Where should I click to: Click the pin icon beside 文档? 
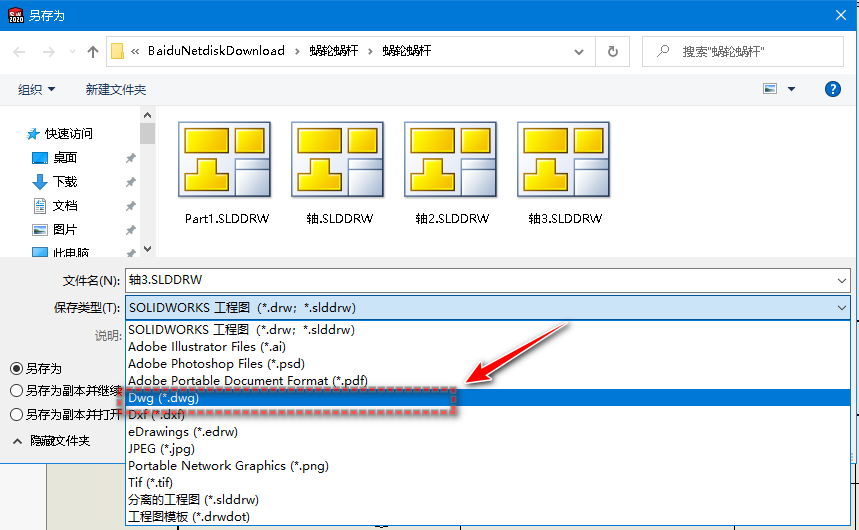click(130, 206)
